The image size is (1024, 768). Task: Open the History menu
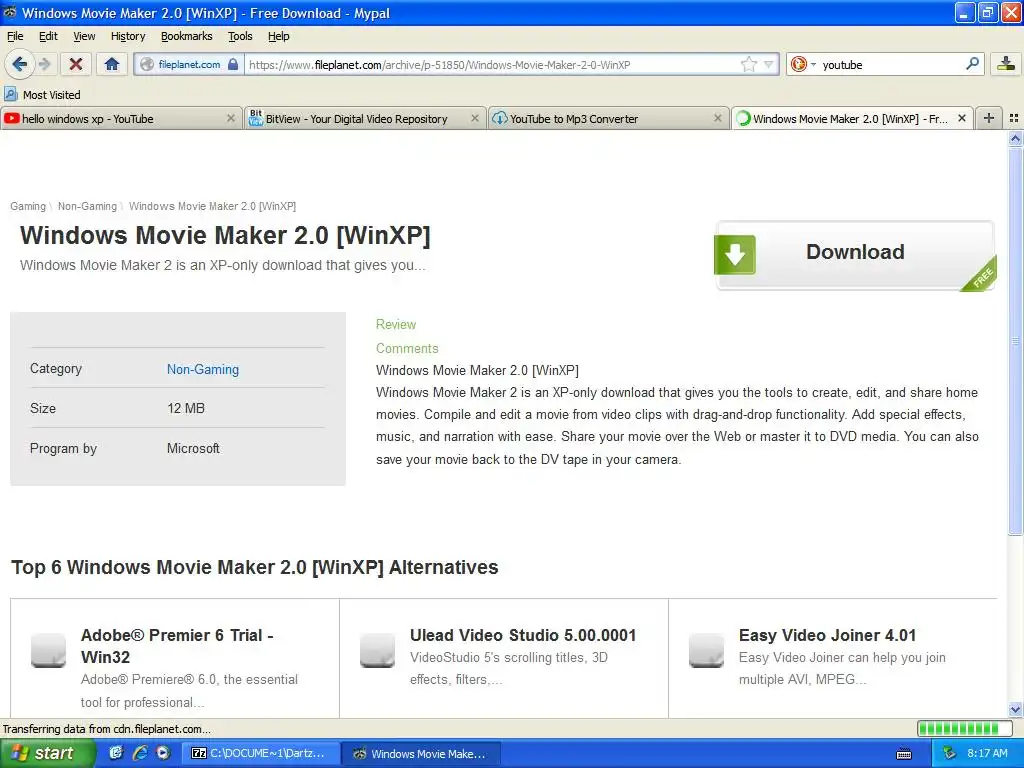click(x=128, y=36)
